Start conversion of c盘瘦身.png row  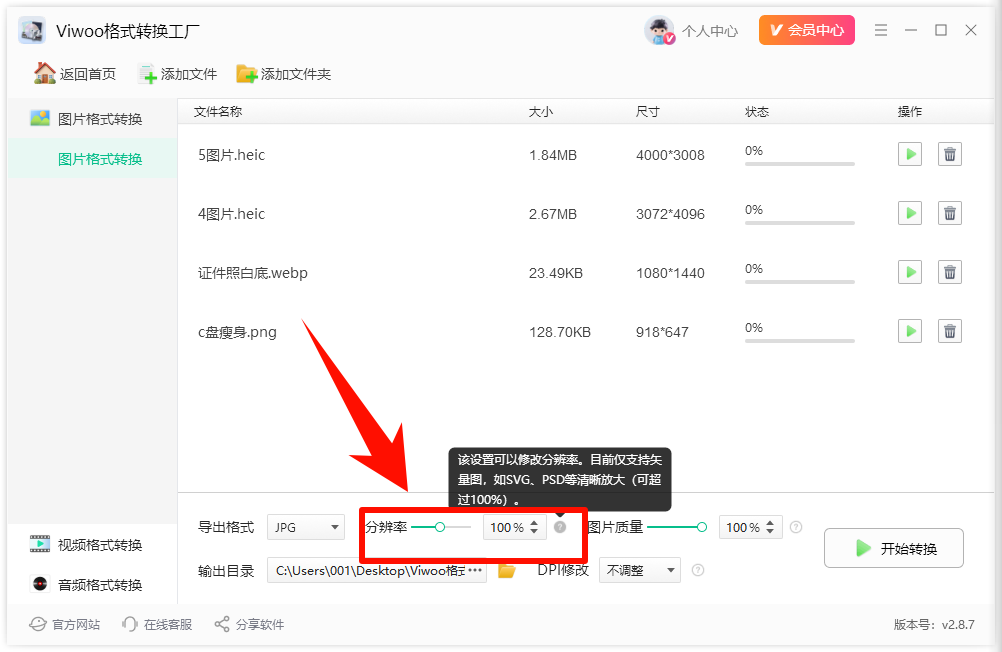pos(909,331)
